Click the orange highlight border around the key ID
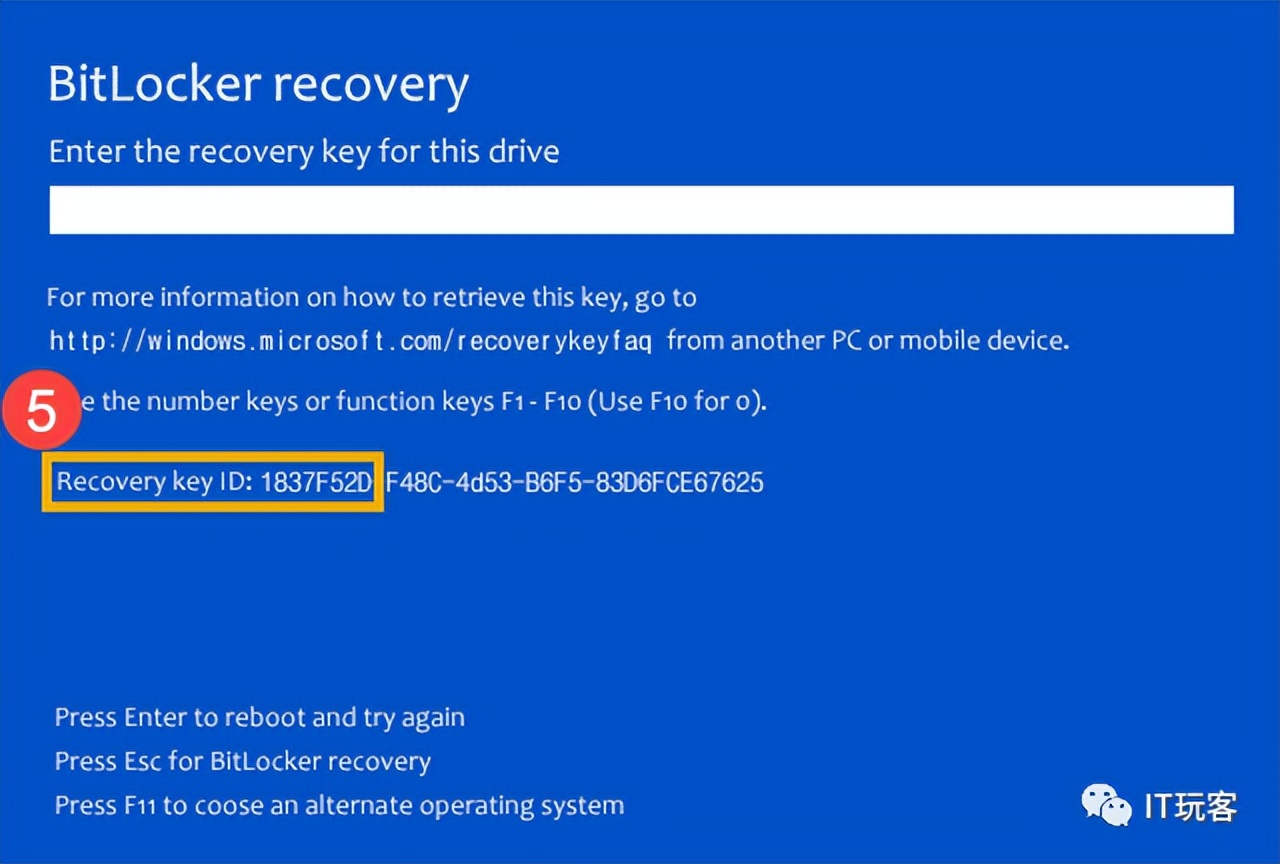Viewport: 1280px width, 864px height. 213,457
